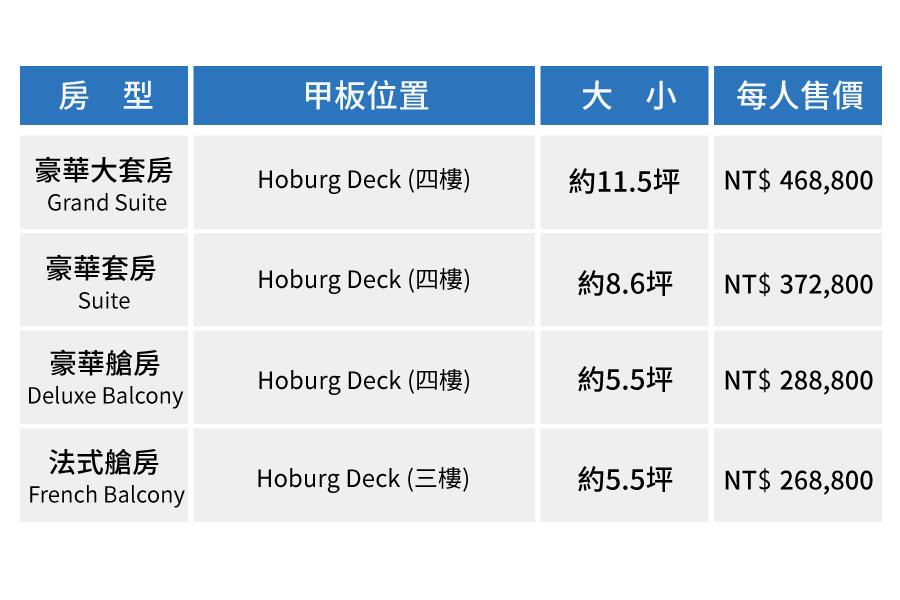Image resolution: width=900 pixels, height=600 pixels.
Task: Click Grand Suite's Hoburg Deck (四樓) cell
Action: click(x=364, y=180)
